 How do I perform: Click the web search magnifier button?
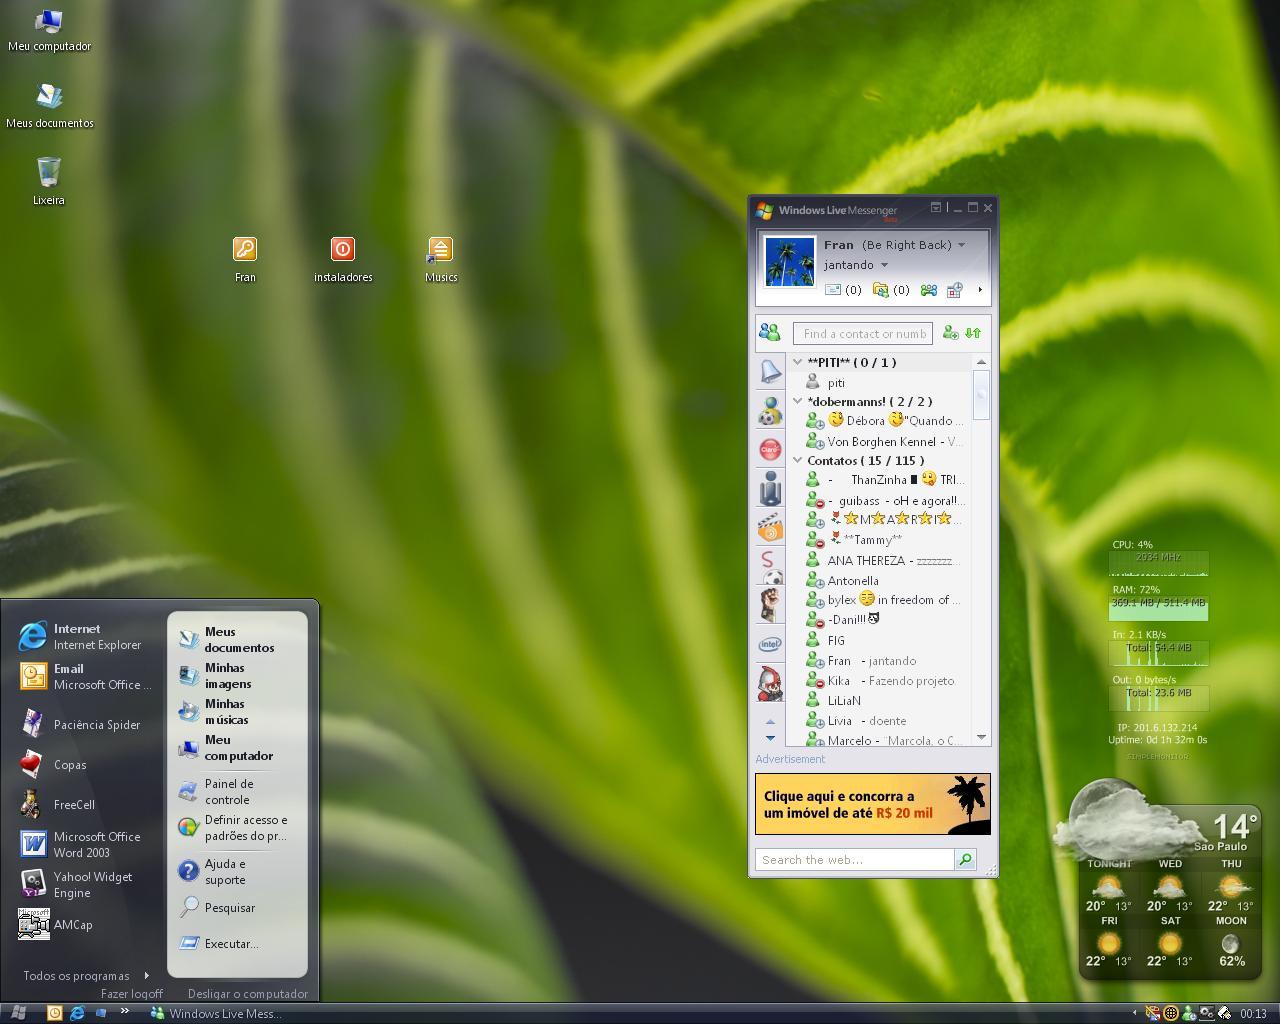(965, 859)
